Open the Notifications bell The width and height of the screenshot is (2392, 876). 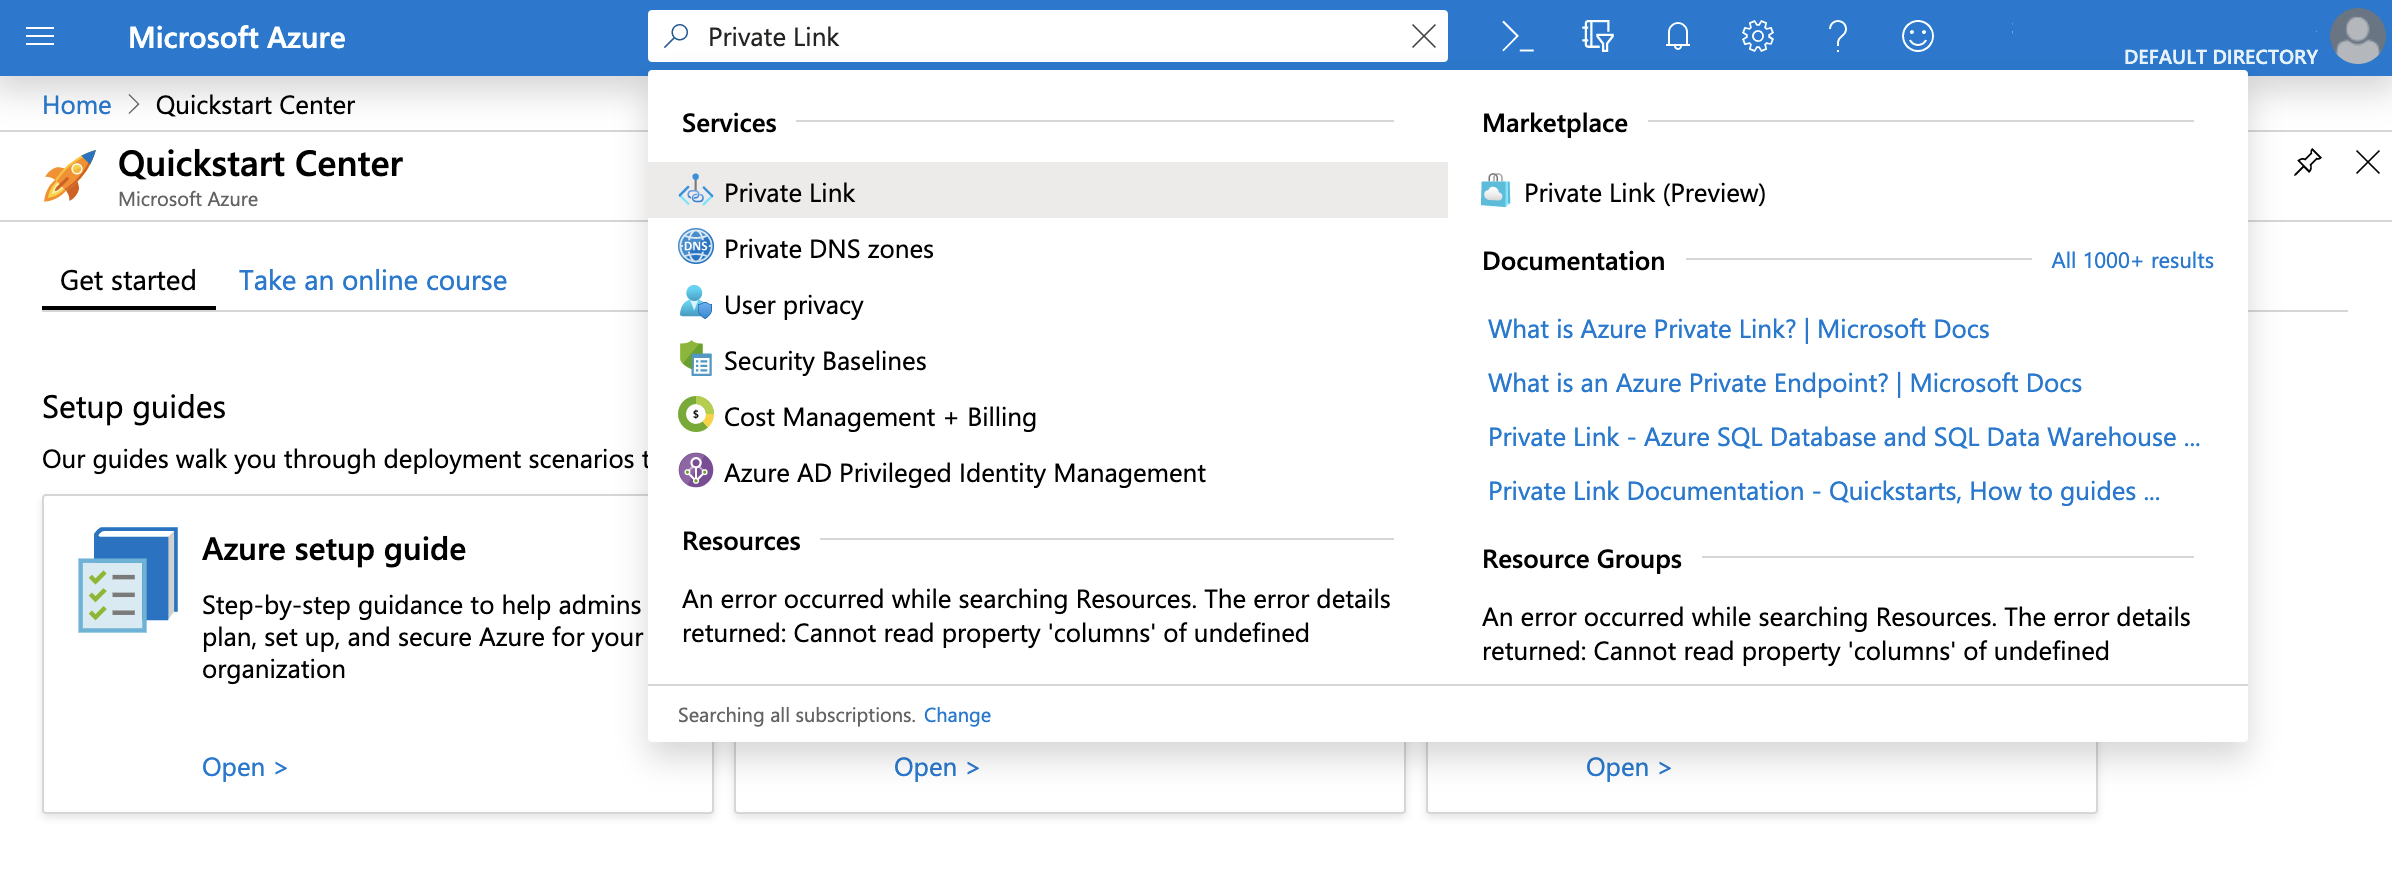(1677, 37)
